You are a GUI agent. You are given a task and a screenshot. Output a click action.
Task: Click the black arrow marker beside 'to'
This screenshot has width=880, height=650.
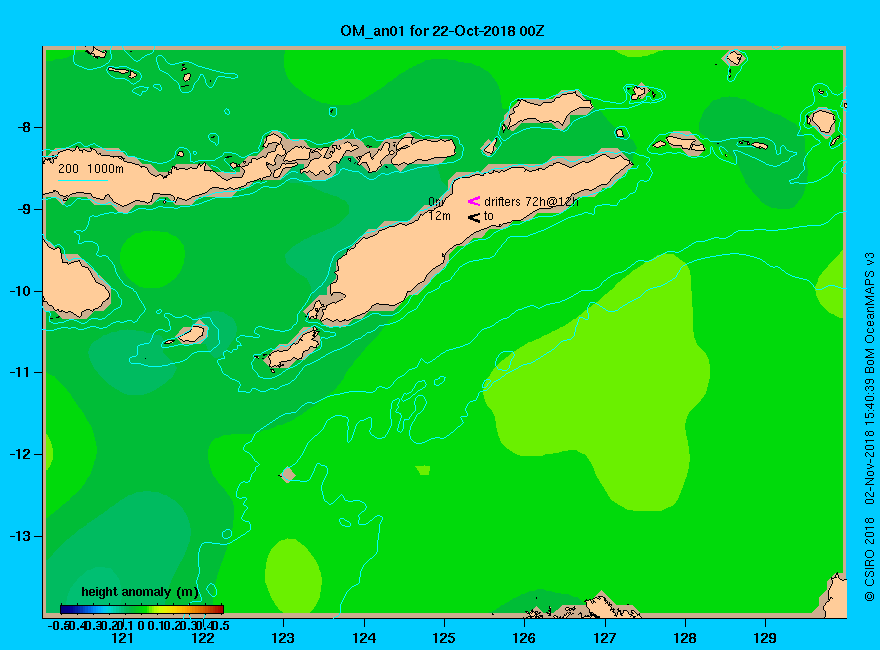click(474, 217)
